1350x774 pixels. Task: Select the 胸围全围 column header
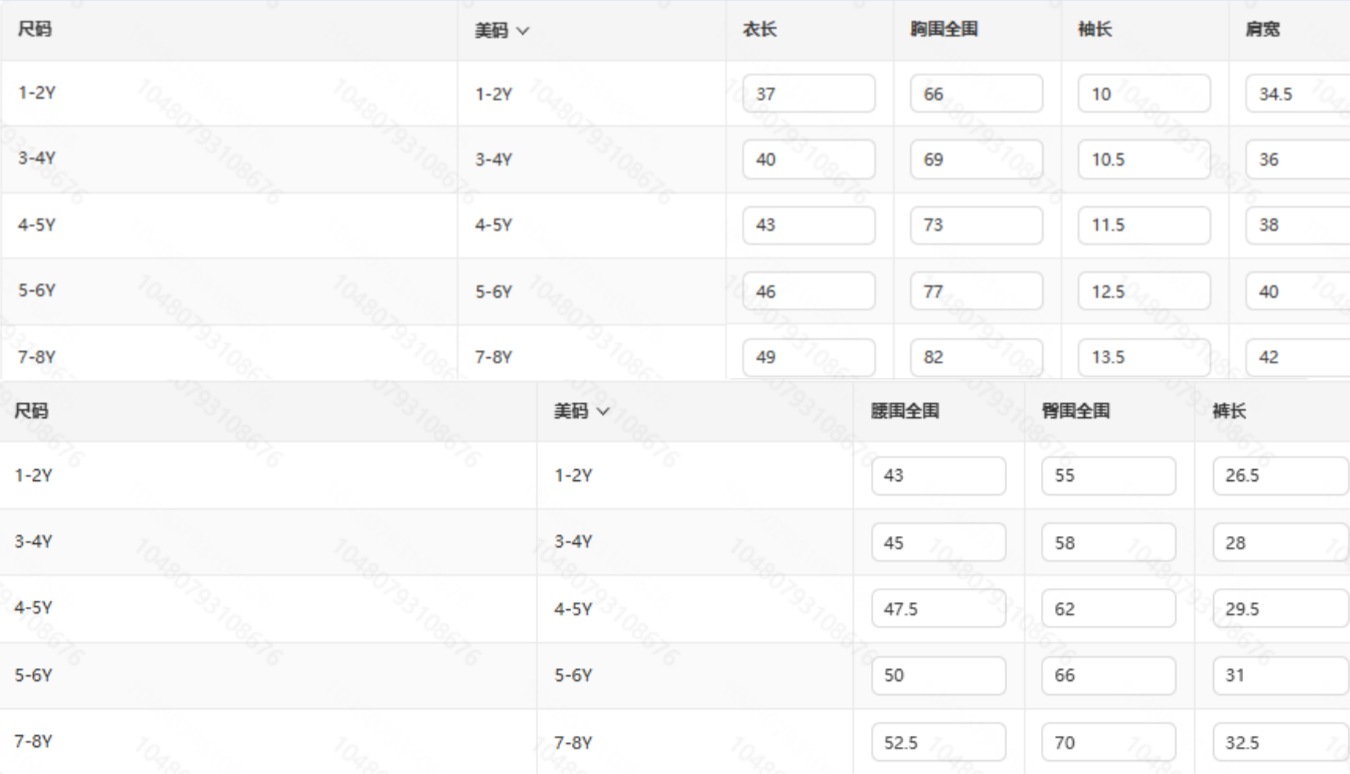coord(944,30)
